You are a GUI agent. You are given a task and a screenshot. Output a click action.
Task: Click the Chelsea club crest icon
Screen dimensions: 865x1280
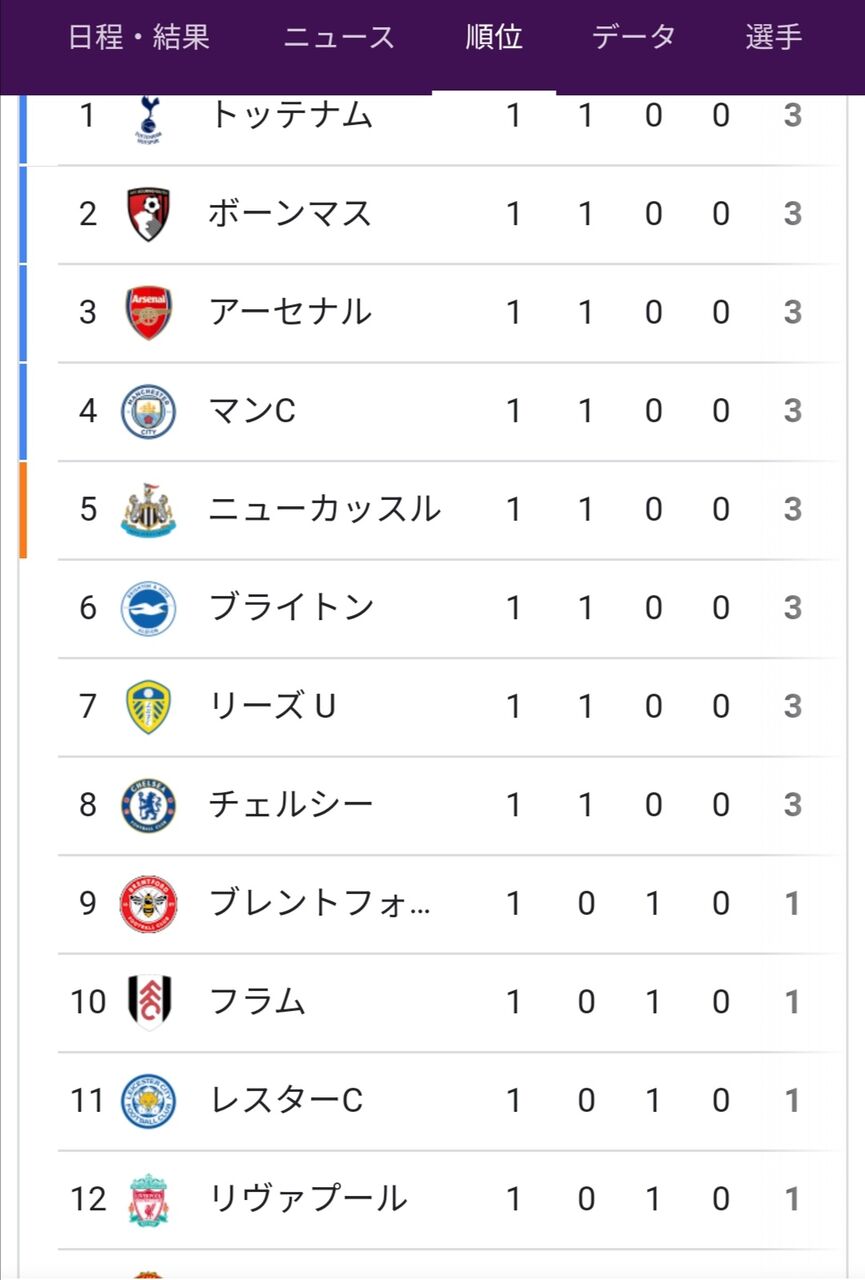[148, 805]
